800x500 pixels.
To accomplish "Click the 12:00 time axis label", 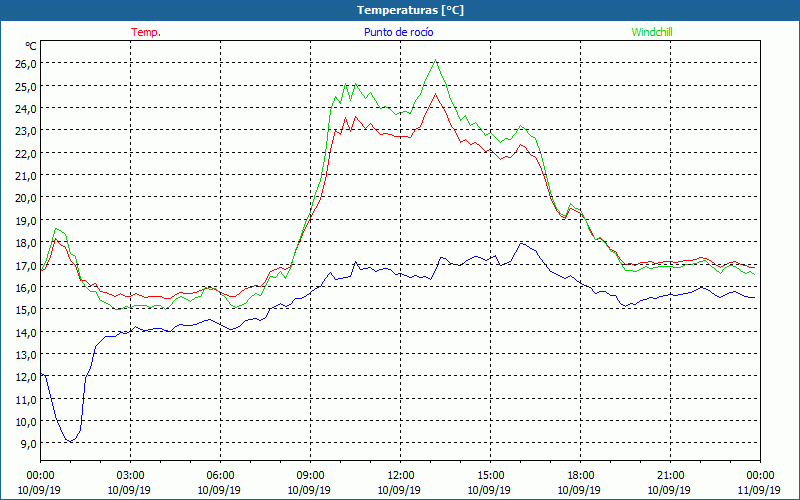I will point(401,476).
